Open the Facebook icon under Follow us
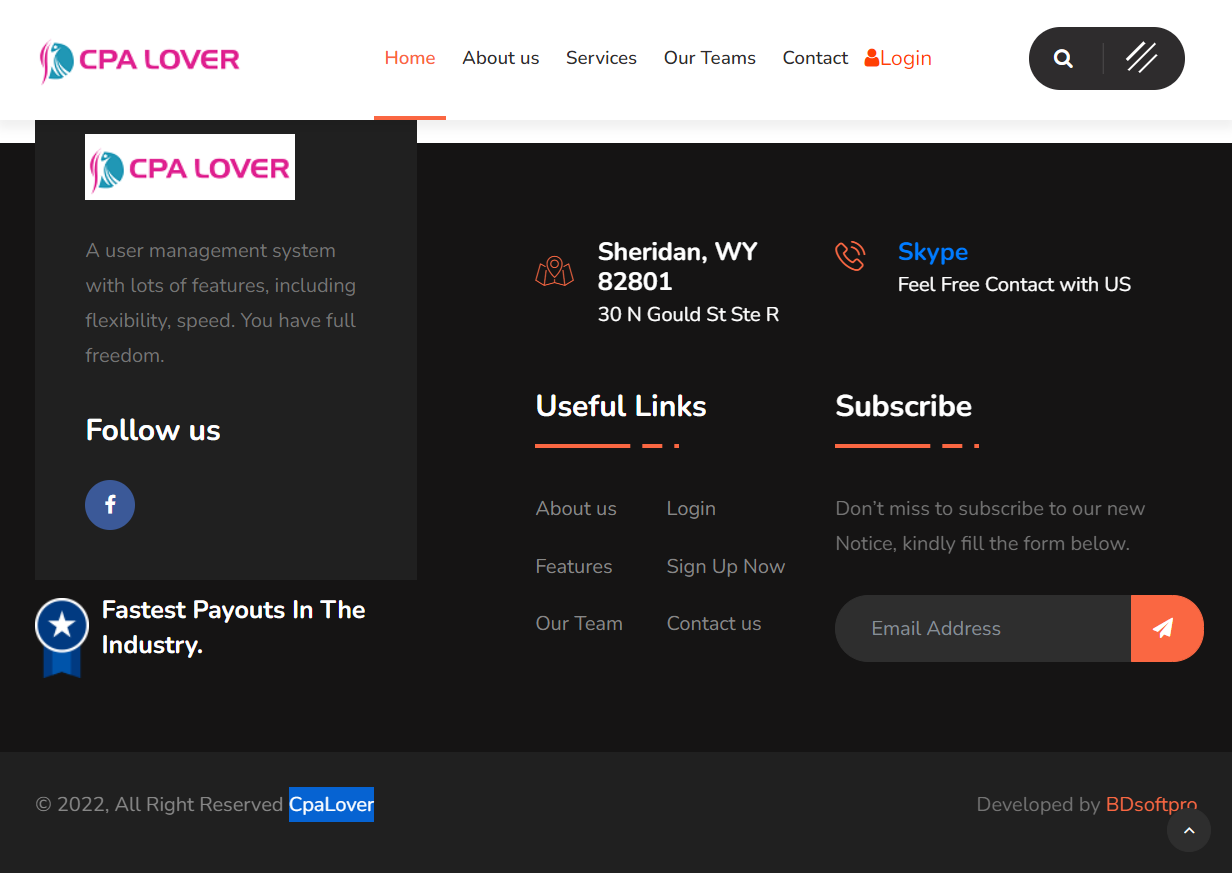Viewport: 1232px width, 873px height. pyautogui.click(x=110, y=505)
